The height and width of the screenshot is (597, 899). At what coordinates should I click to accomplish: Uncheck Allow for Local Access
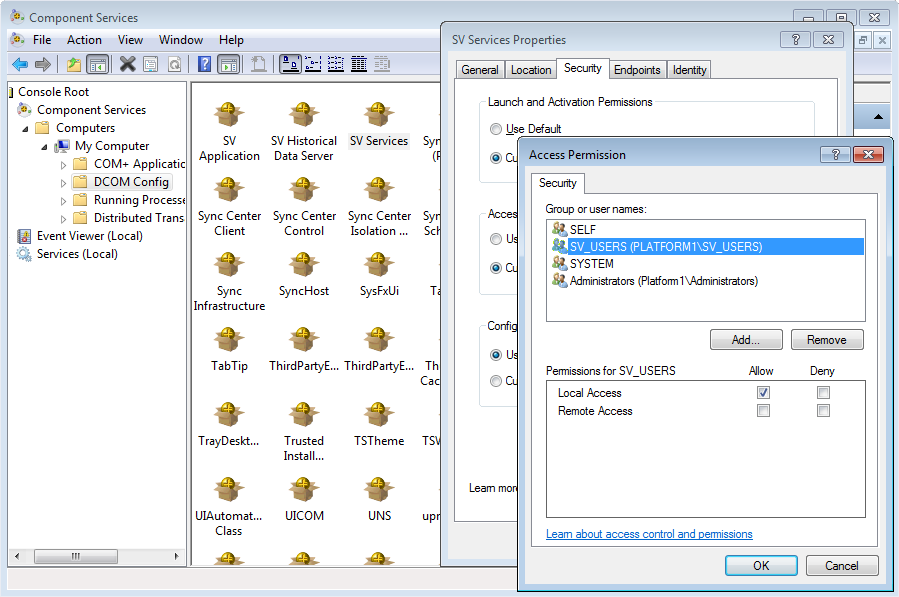(x=764, y=393)
